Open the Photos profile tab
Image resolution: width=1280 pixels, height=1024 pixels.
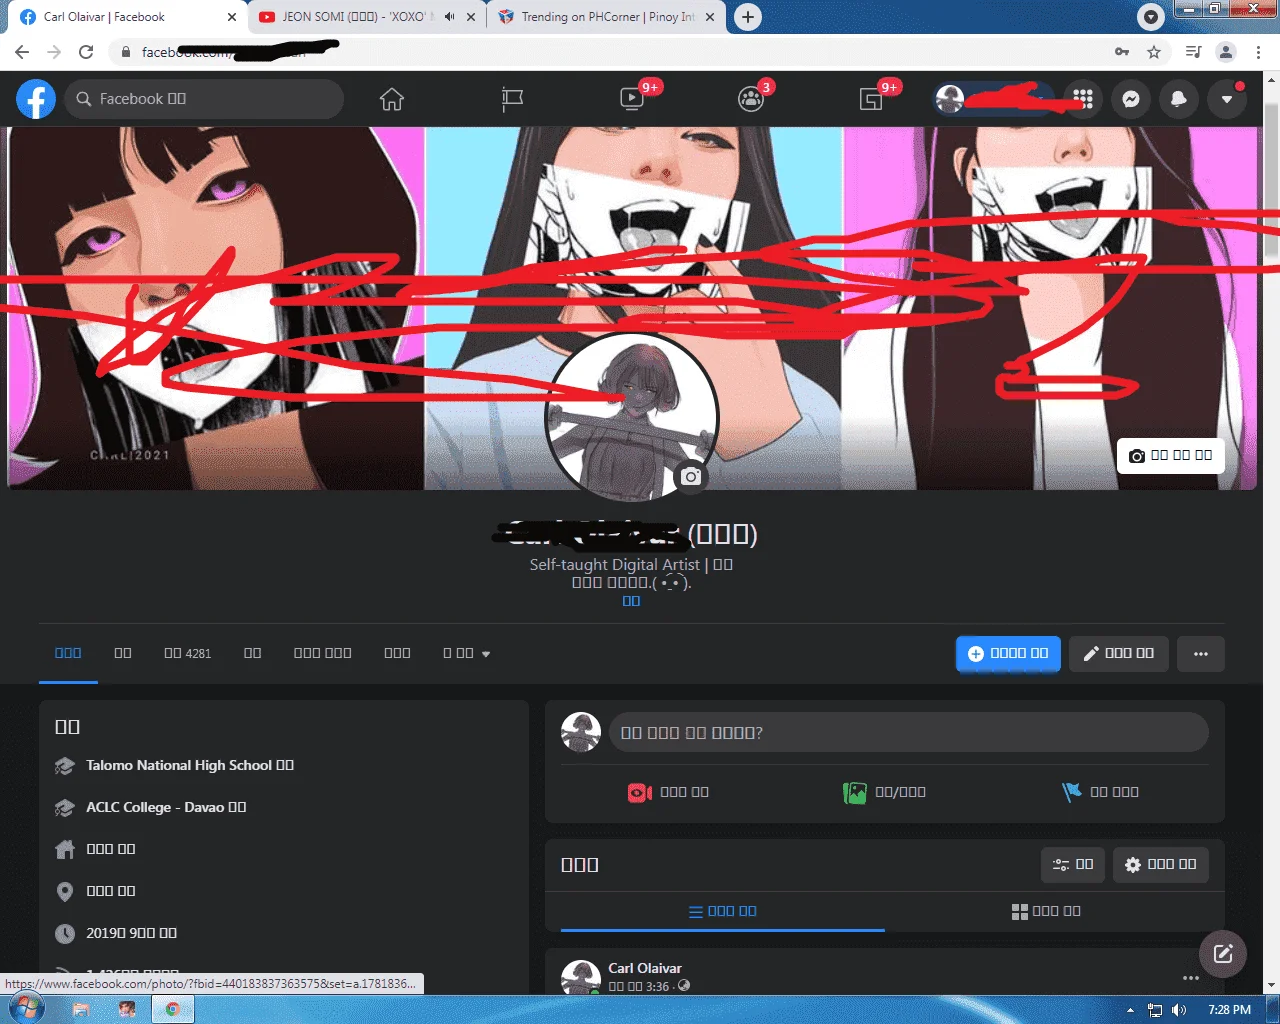253,653
